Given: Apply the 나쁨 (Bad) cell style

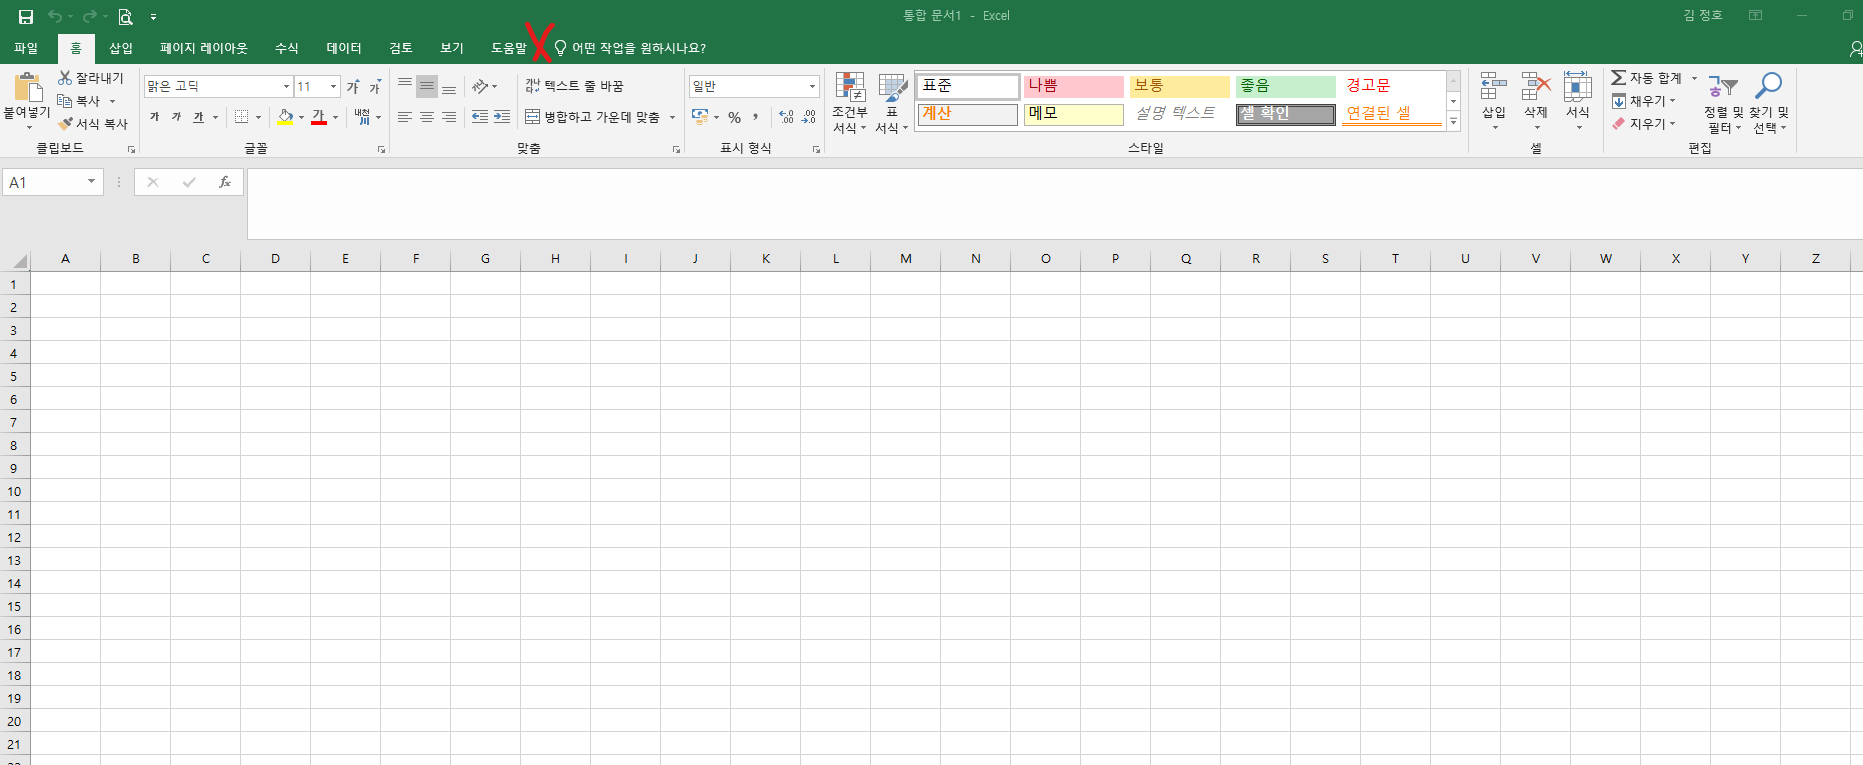Looking at the screenshot, I should (x=1073, y=86).
